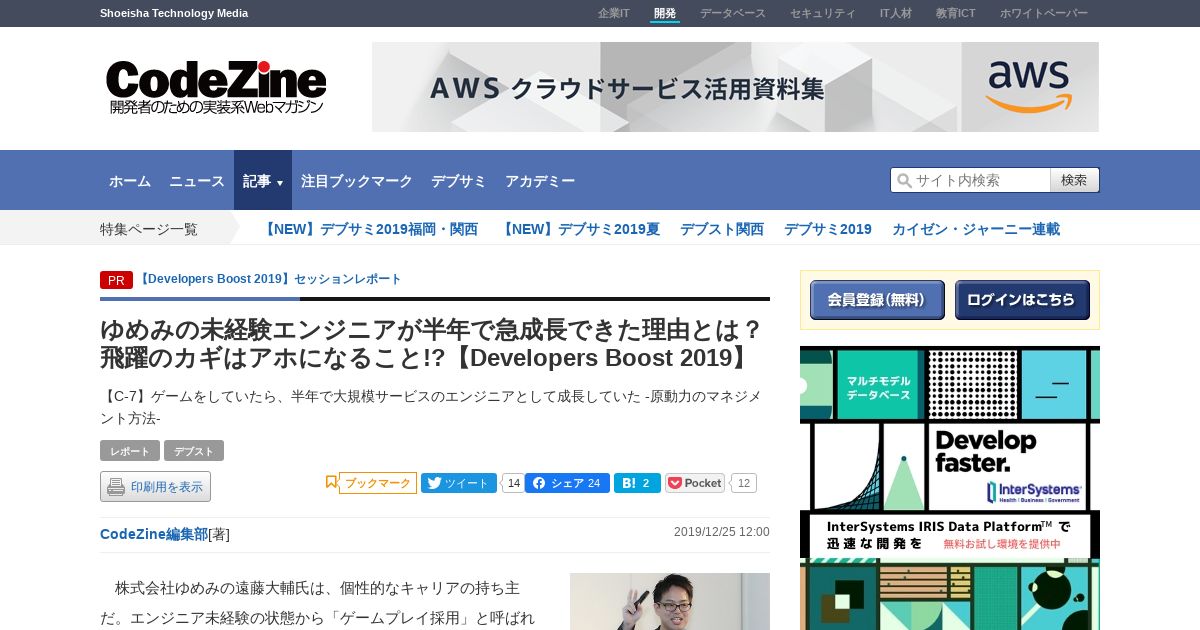Click the article headline title
Image resolution: width=1200 pixels, height=630 pixels.
tap(432, 343)
